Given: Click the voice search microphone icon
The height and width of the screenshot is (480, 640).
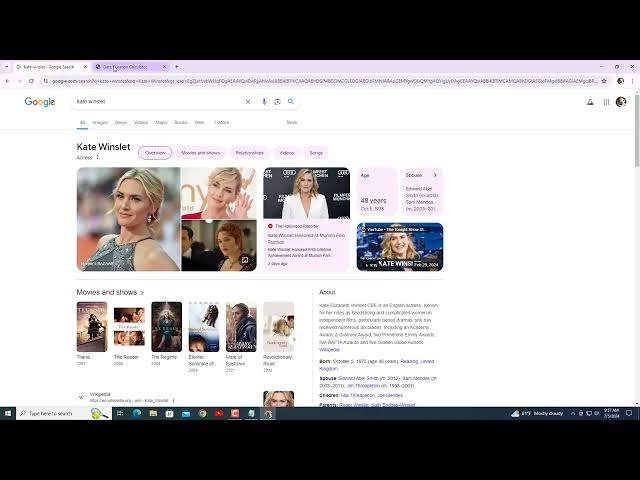Looking at the screenshot, I should point(264,102).
